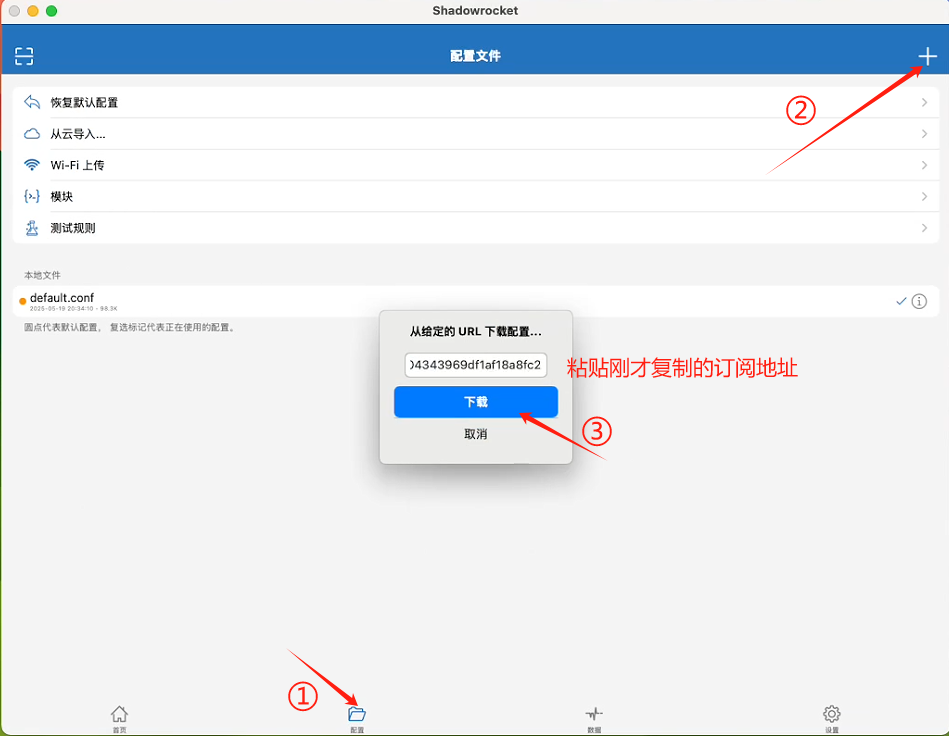Click 取消 to cancel the download dialog
Viewport: 949px width, 736px height.
475,434
